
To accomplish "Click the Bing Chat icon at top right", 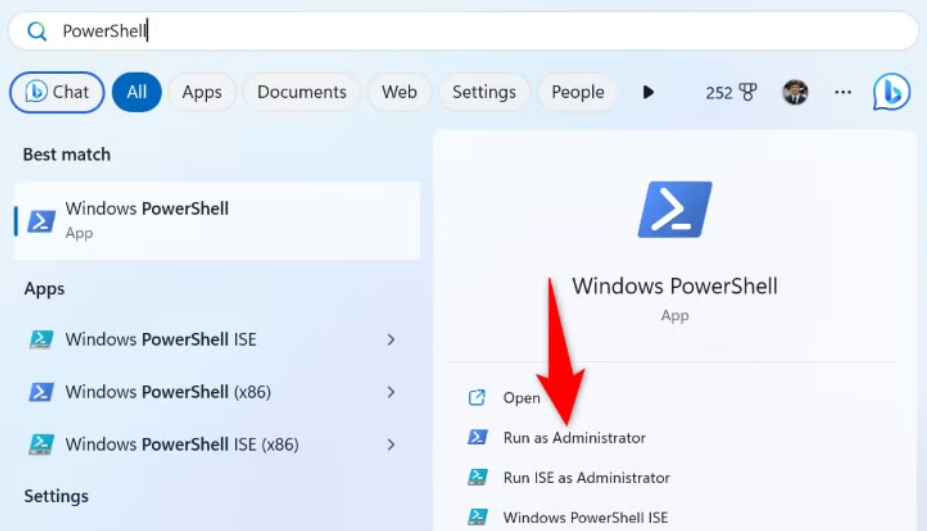I will [890, 92].
